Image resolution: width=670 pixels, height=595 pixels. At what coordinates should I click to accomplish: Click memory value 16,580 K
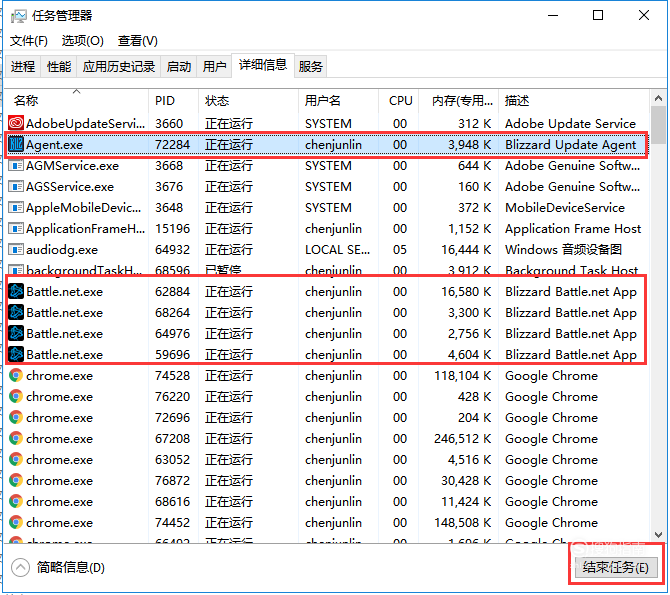466,291
